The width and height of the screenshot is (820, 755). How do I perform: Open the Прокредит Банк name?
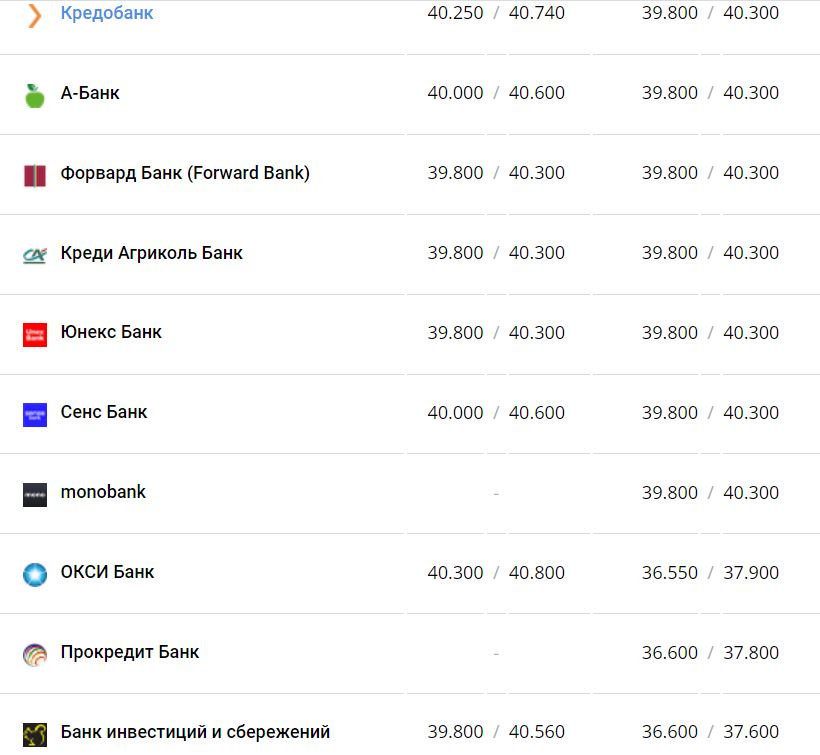(130, 652)
